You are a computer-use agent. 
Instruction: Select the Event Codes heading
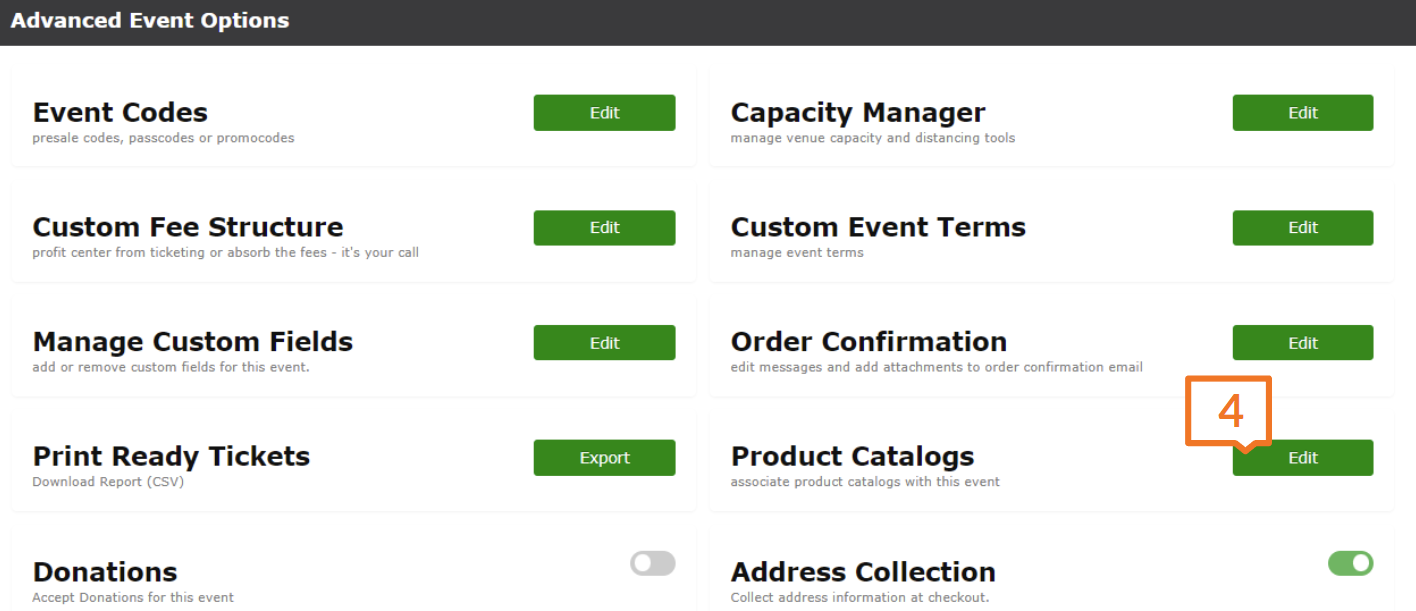coord(120,112)
